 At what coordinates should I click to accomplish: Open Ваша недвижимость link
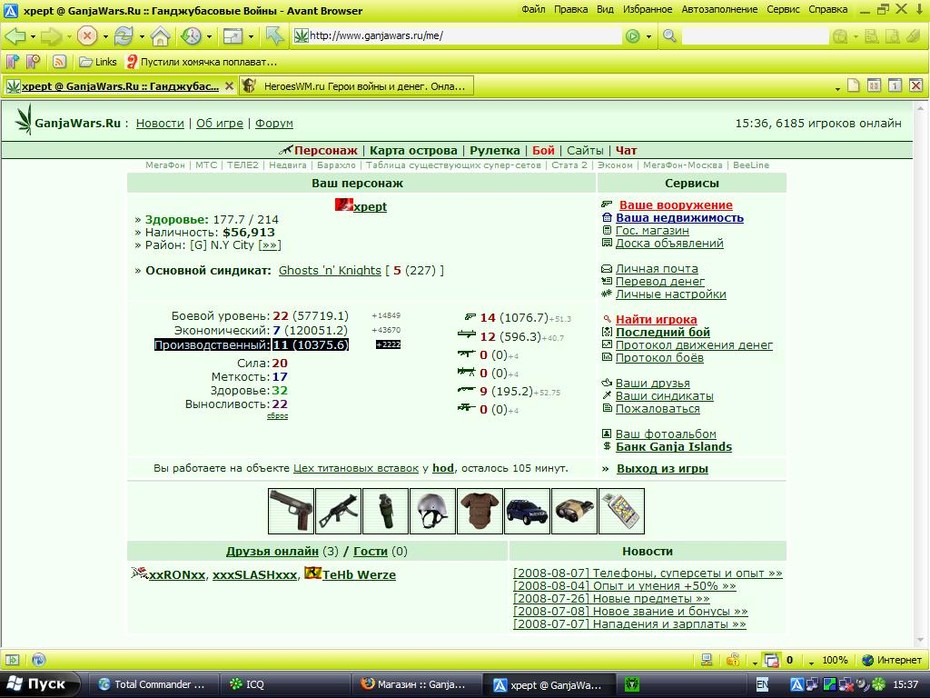pos(680,218)
